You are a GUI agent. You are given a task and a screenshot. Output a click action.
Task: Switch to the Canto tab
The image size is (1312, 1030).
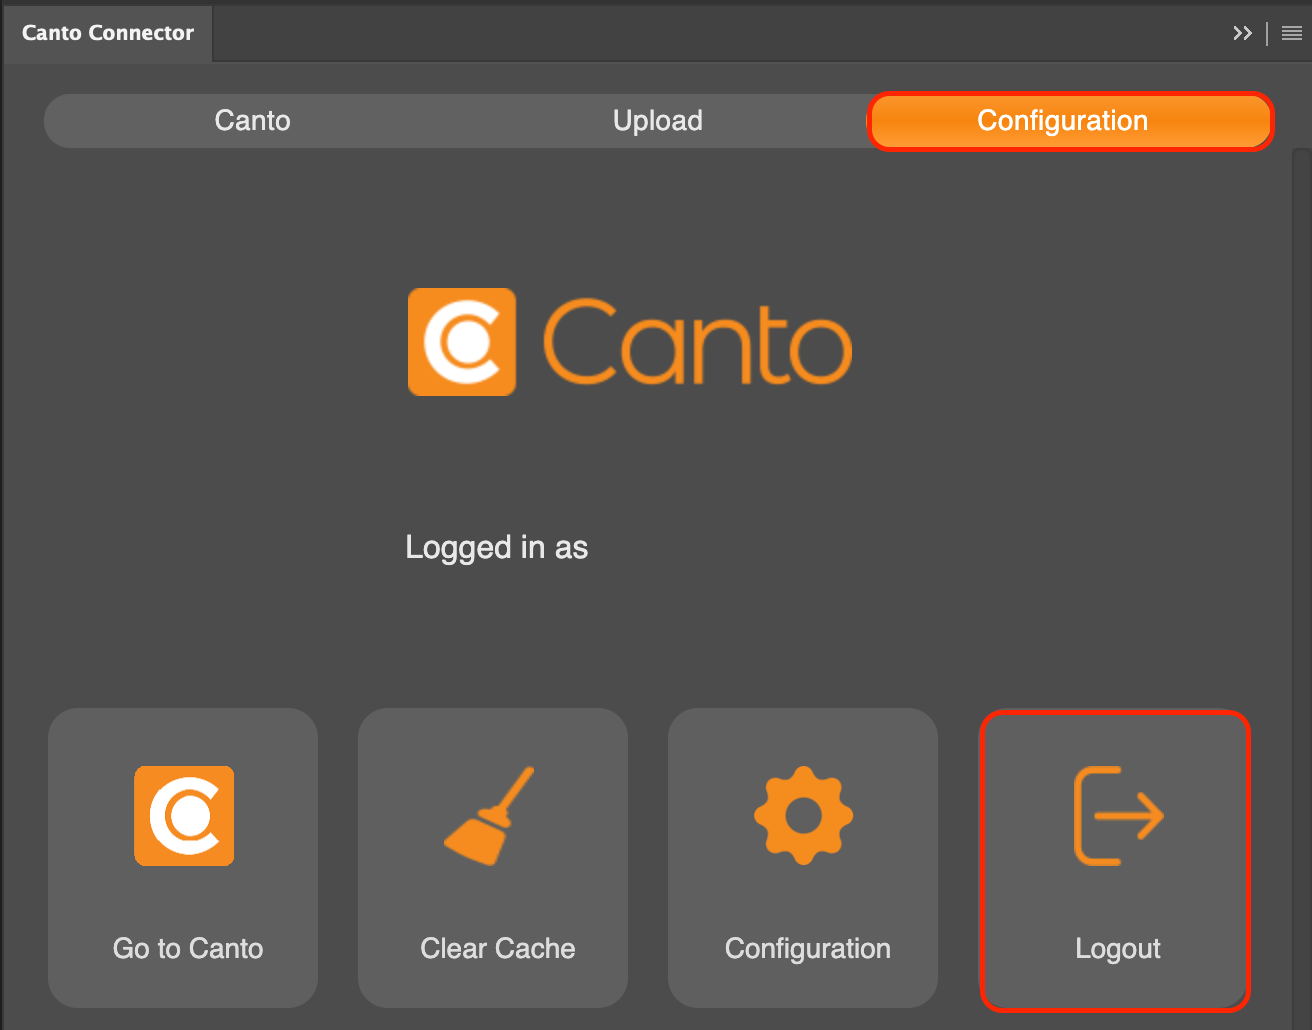coord(252,121)
